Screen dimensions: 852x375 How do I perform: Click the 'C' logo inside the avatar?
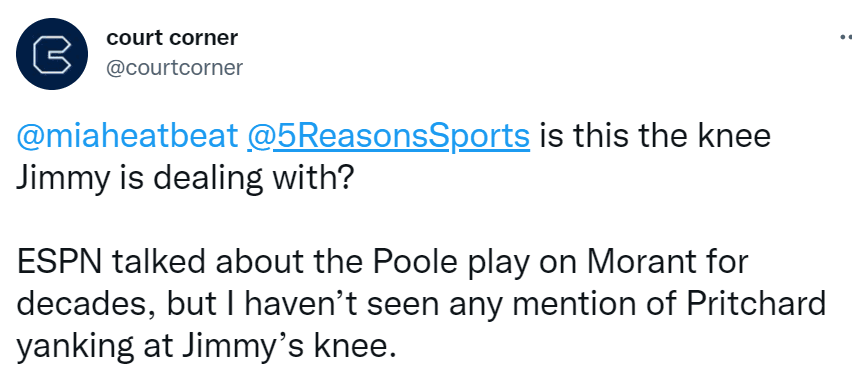point(52,54)
